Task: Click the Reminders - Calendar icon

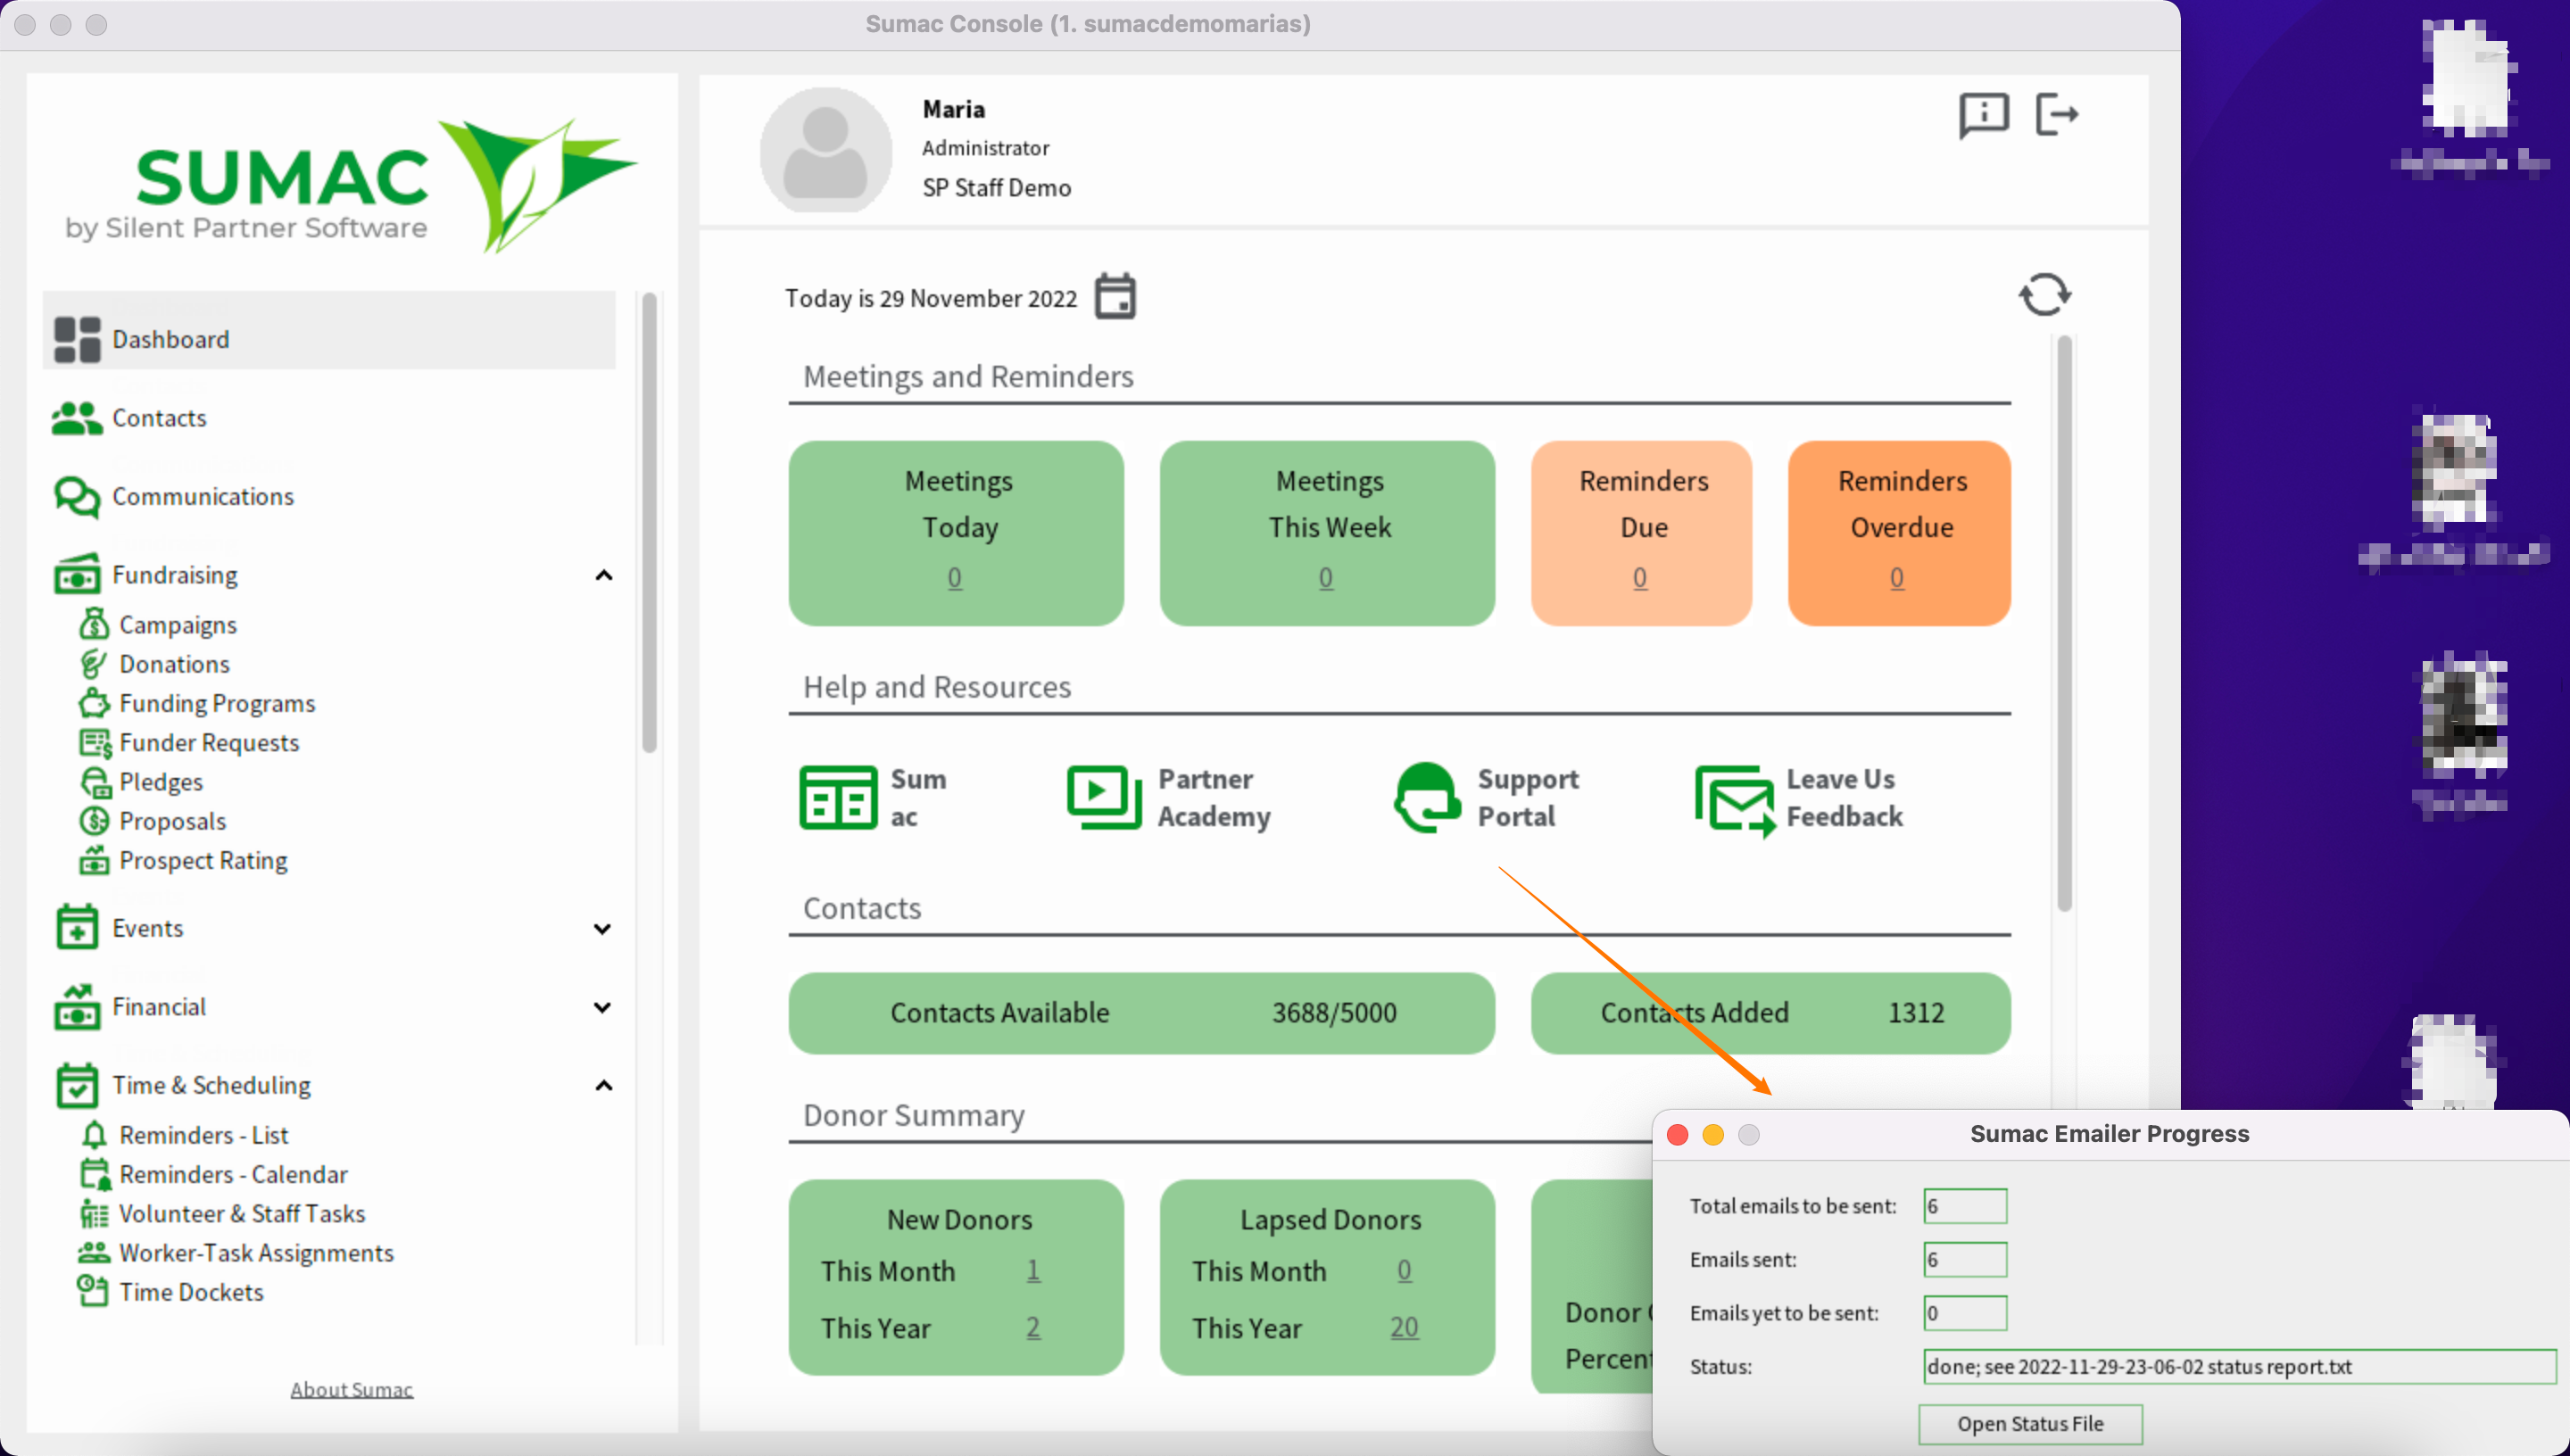Action: 95,1174
